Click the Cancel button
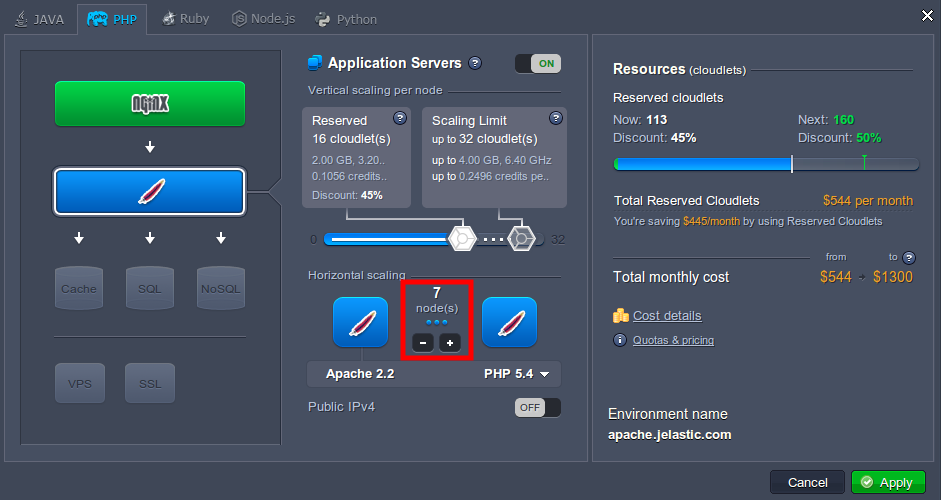Viewport: 941px width, 500px height. tap(807, 483)
